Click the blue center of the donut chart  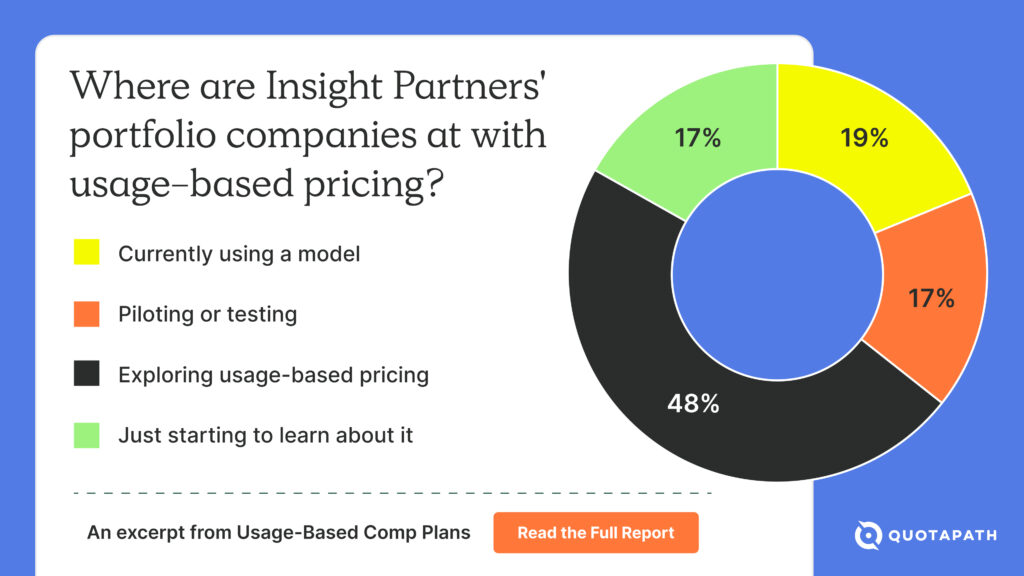click(777, 273)
